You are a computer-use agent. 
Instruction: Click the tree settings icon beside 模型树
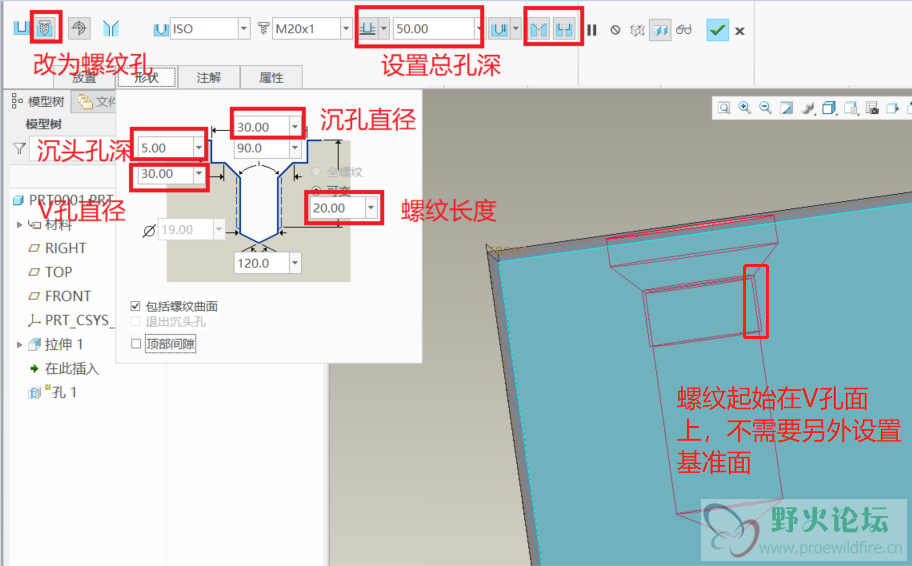[17, 101]
